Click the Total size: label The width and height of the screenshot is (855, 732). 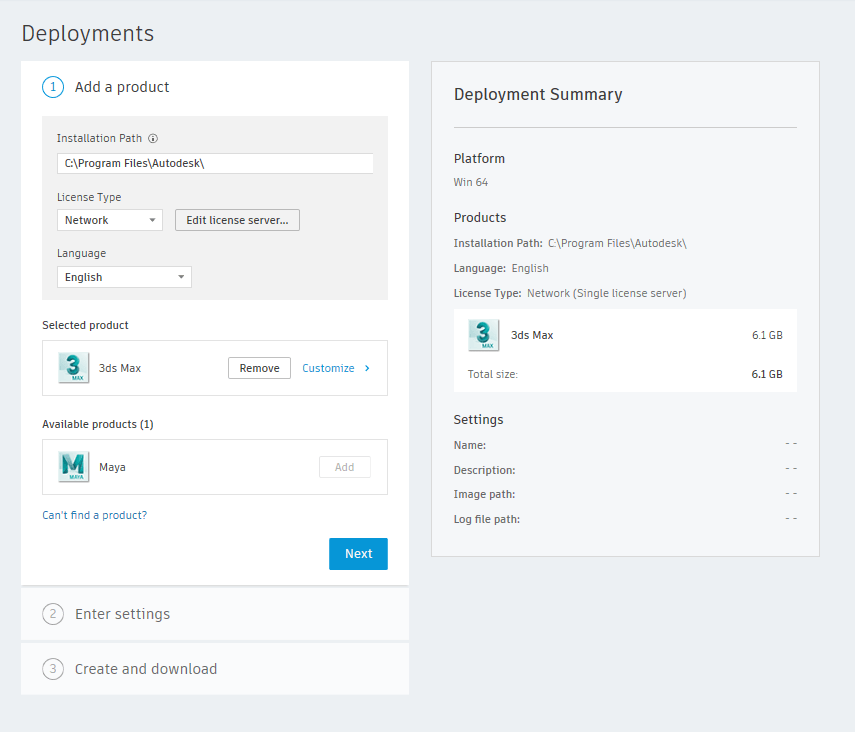coord(493,374)
